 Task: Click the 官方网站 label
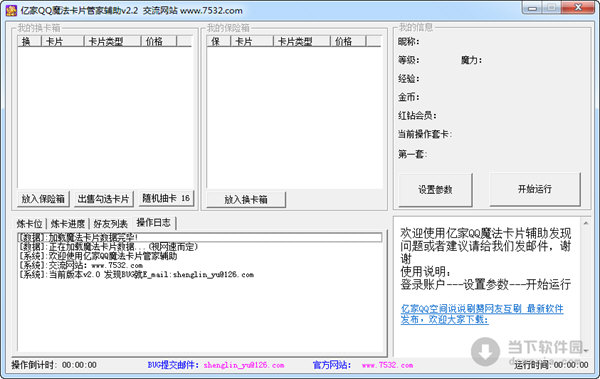[331, 365]
